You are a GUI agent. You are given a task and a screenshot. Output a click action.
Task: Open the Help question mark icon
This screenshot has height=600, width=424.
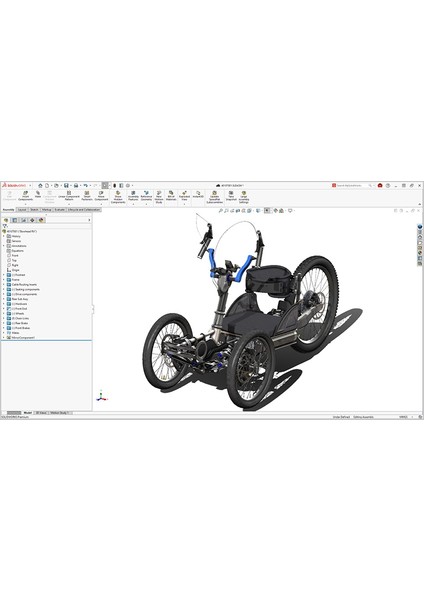point(388,185)
